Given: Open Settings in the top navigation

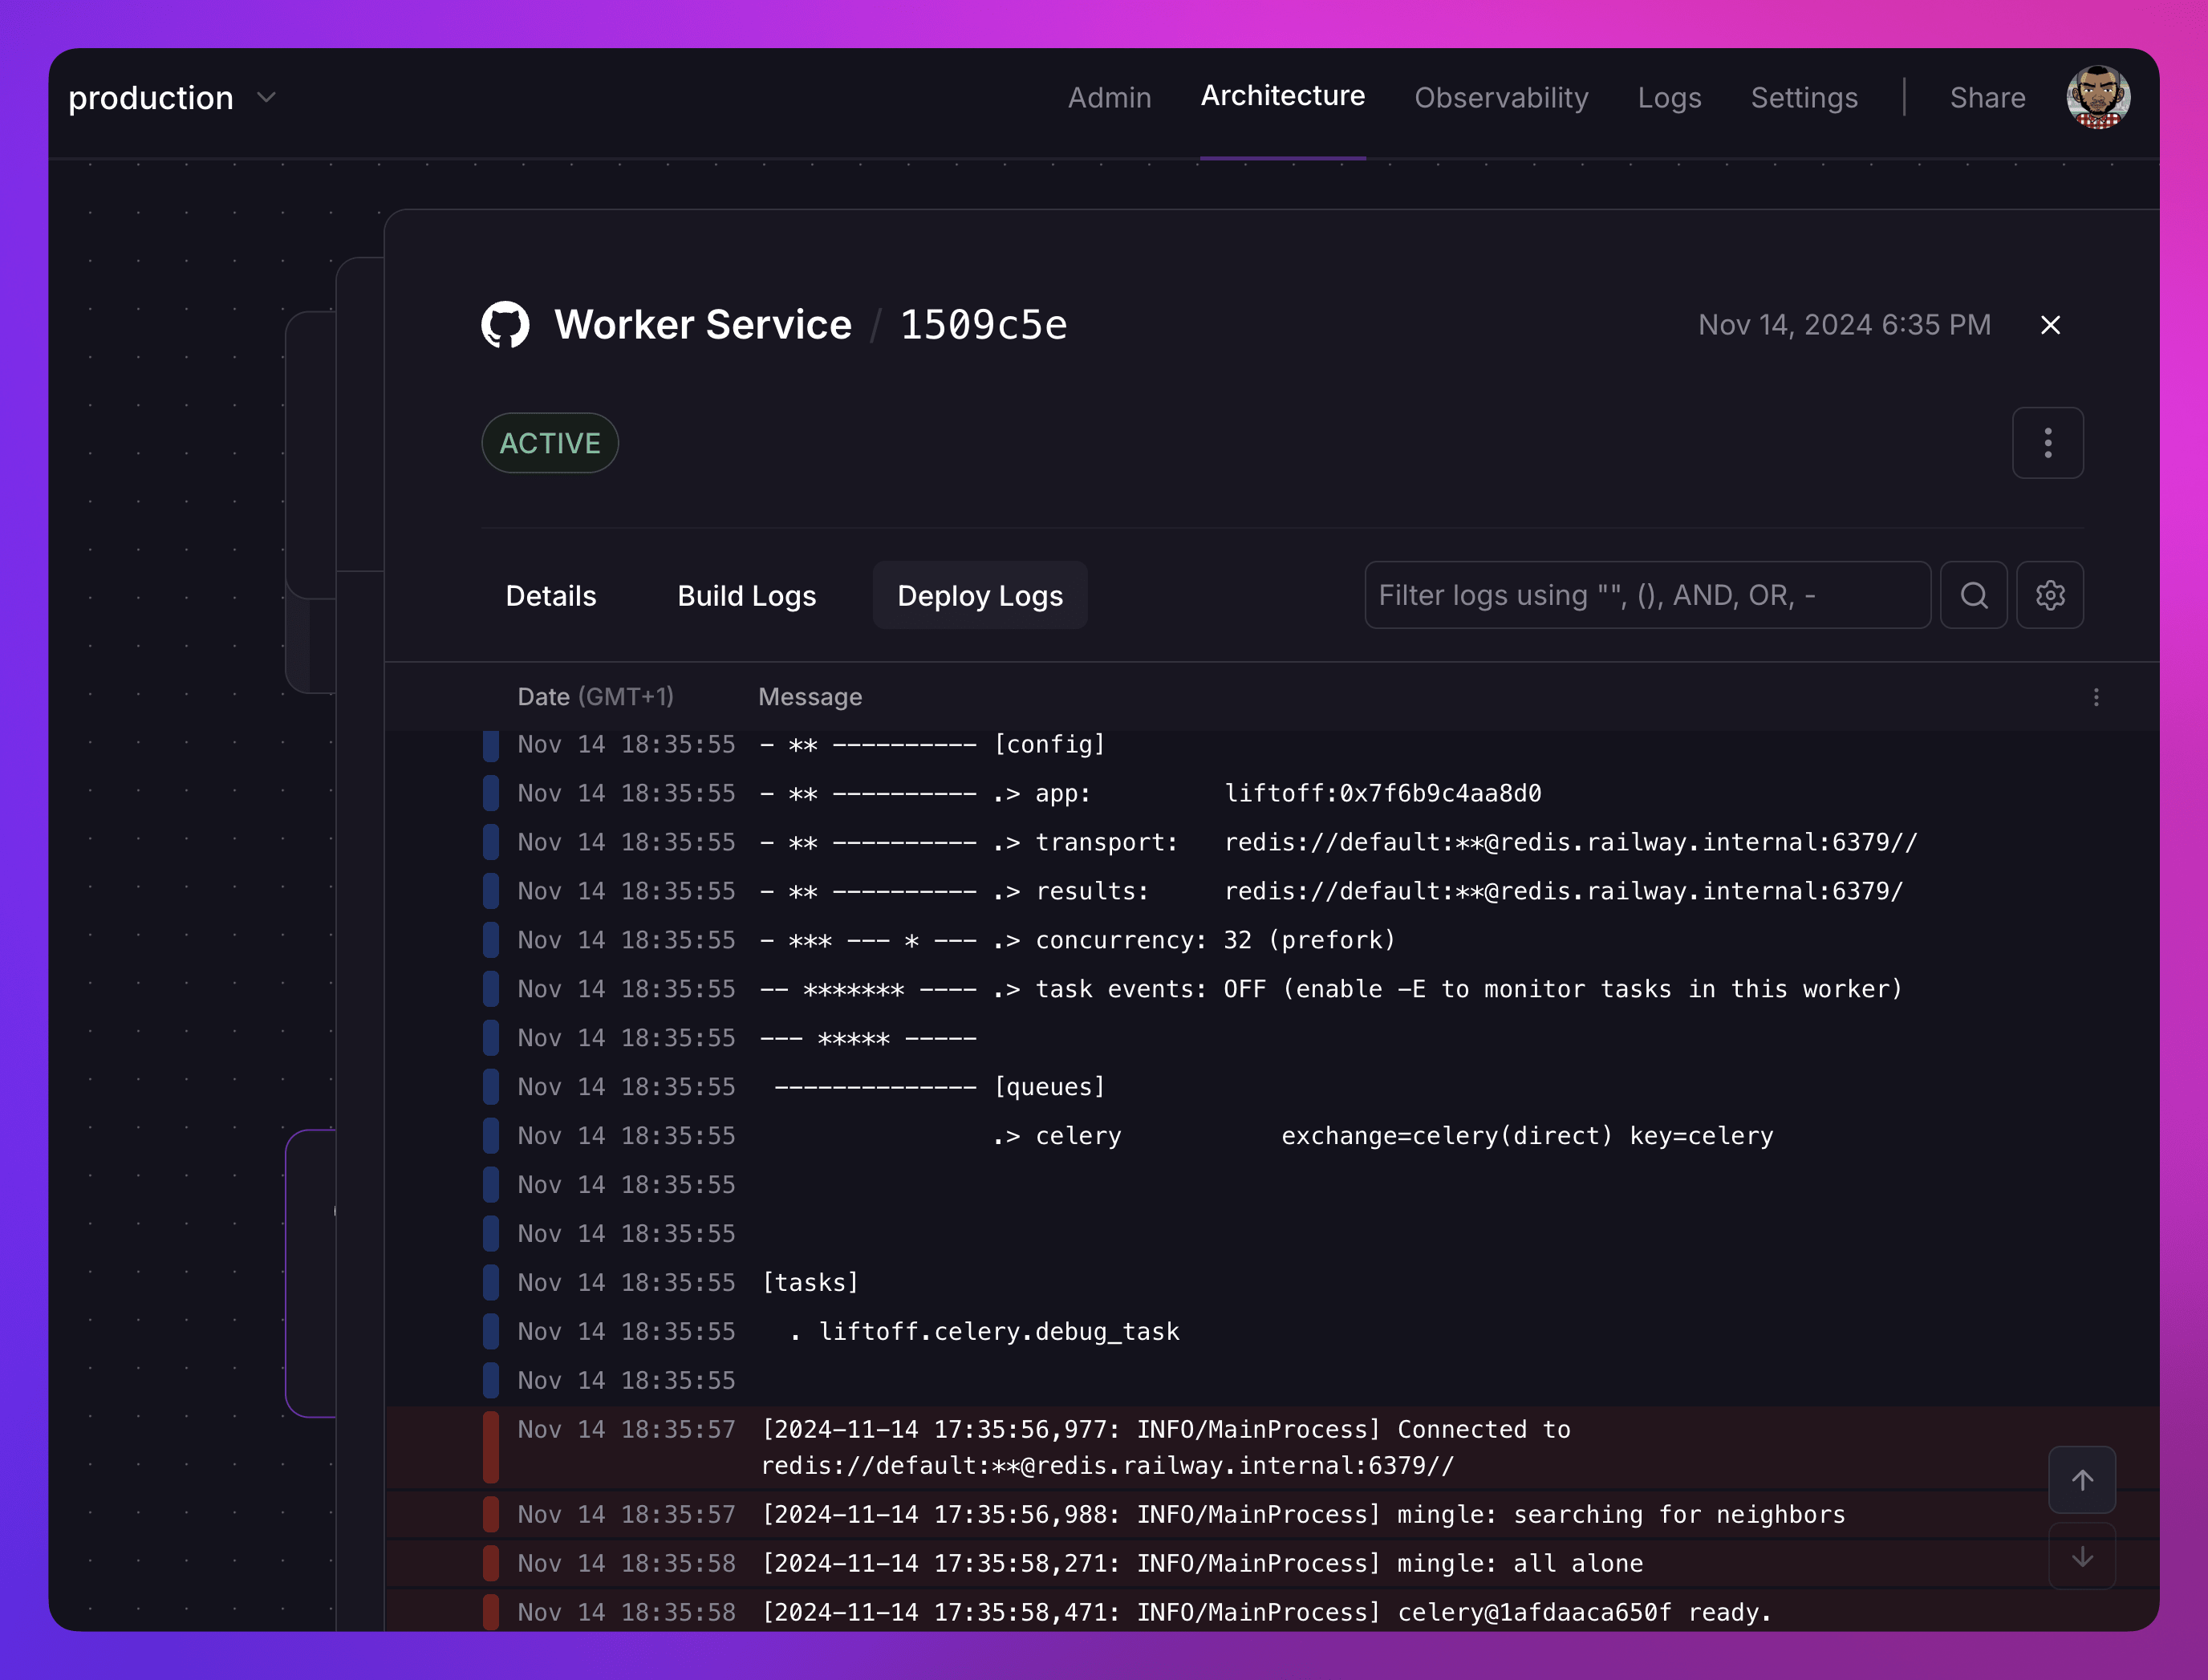Looking at the screenshot, I should point(1803,98).
